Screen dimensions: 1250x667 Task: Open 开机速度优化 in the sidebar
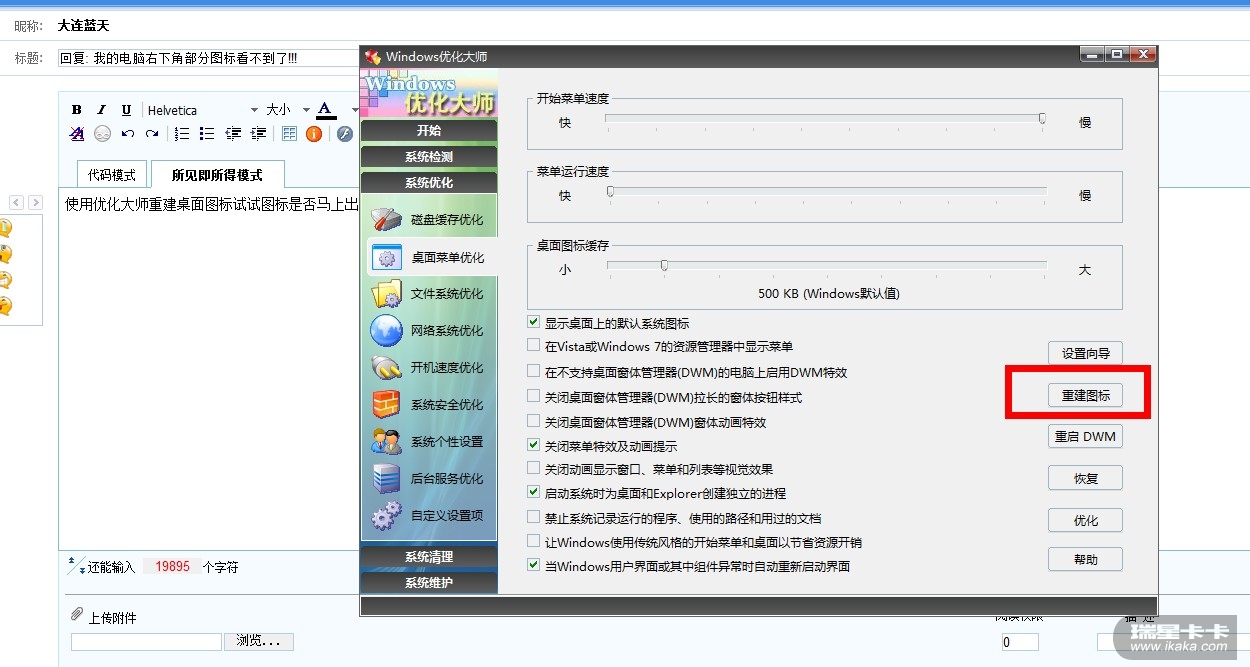(x=429, y=368)
